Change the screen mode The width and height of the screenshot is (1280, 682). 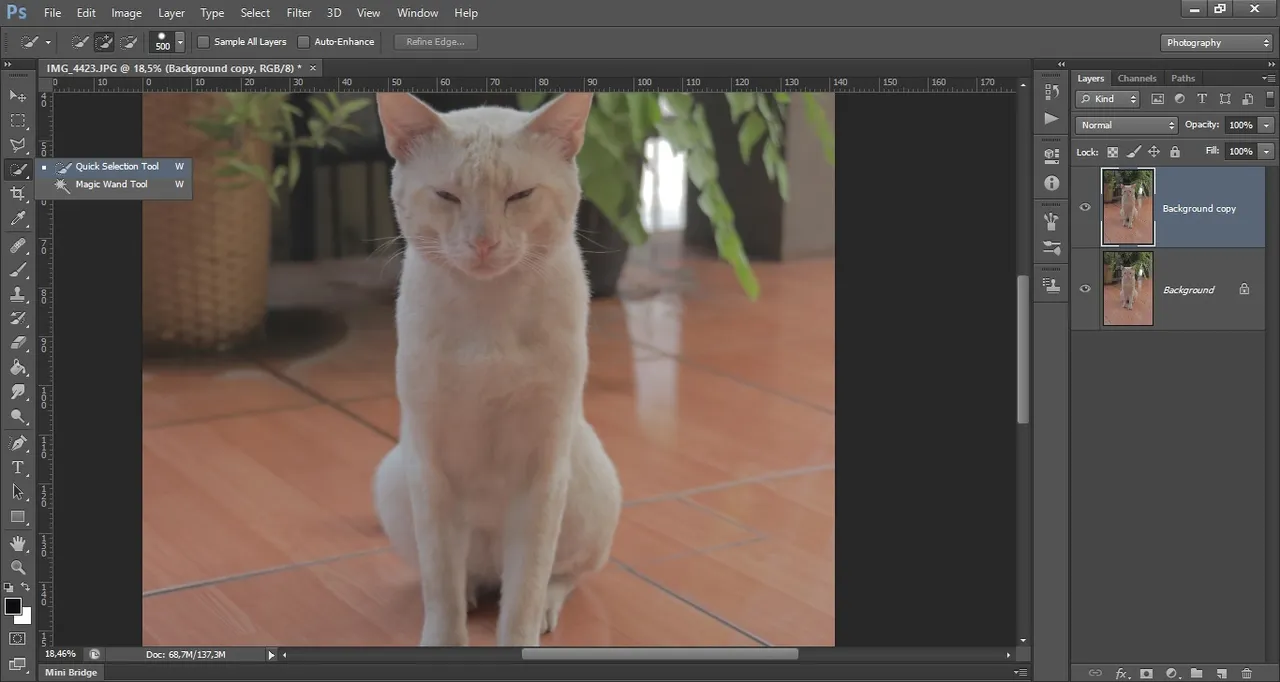pyautogui.click(x=17, y=662)
